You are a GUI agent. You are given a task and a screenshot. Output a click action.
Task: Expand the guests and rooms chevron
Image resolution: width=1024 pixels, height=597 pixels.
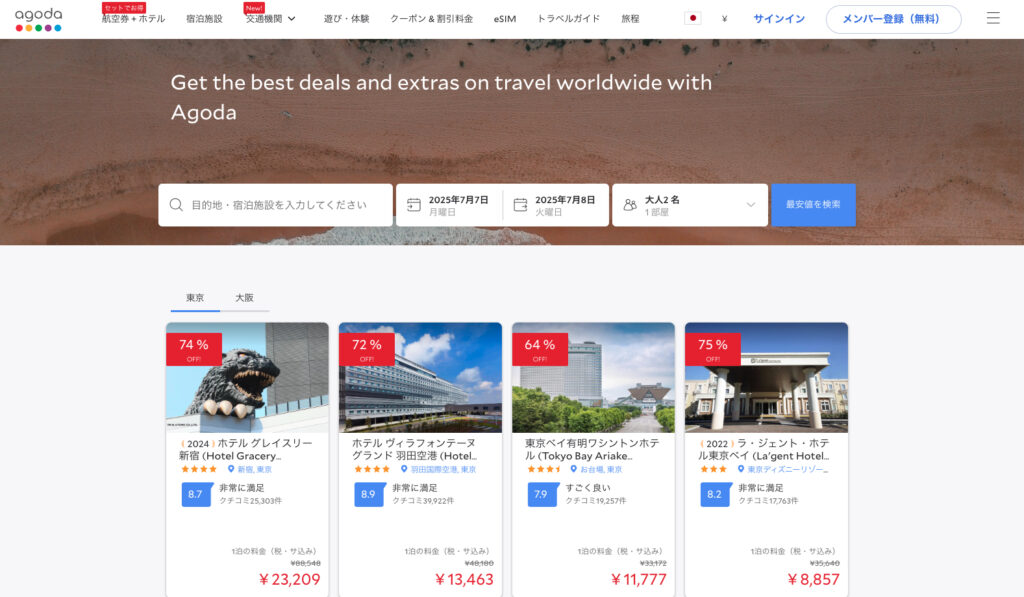tap(750, 205)
